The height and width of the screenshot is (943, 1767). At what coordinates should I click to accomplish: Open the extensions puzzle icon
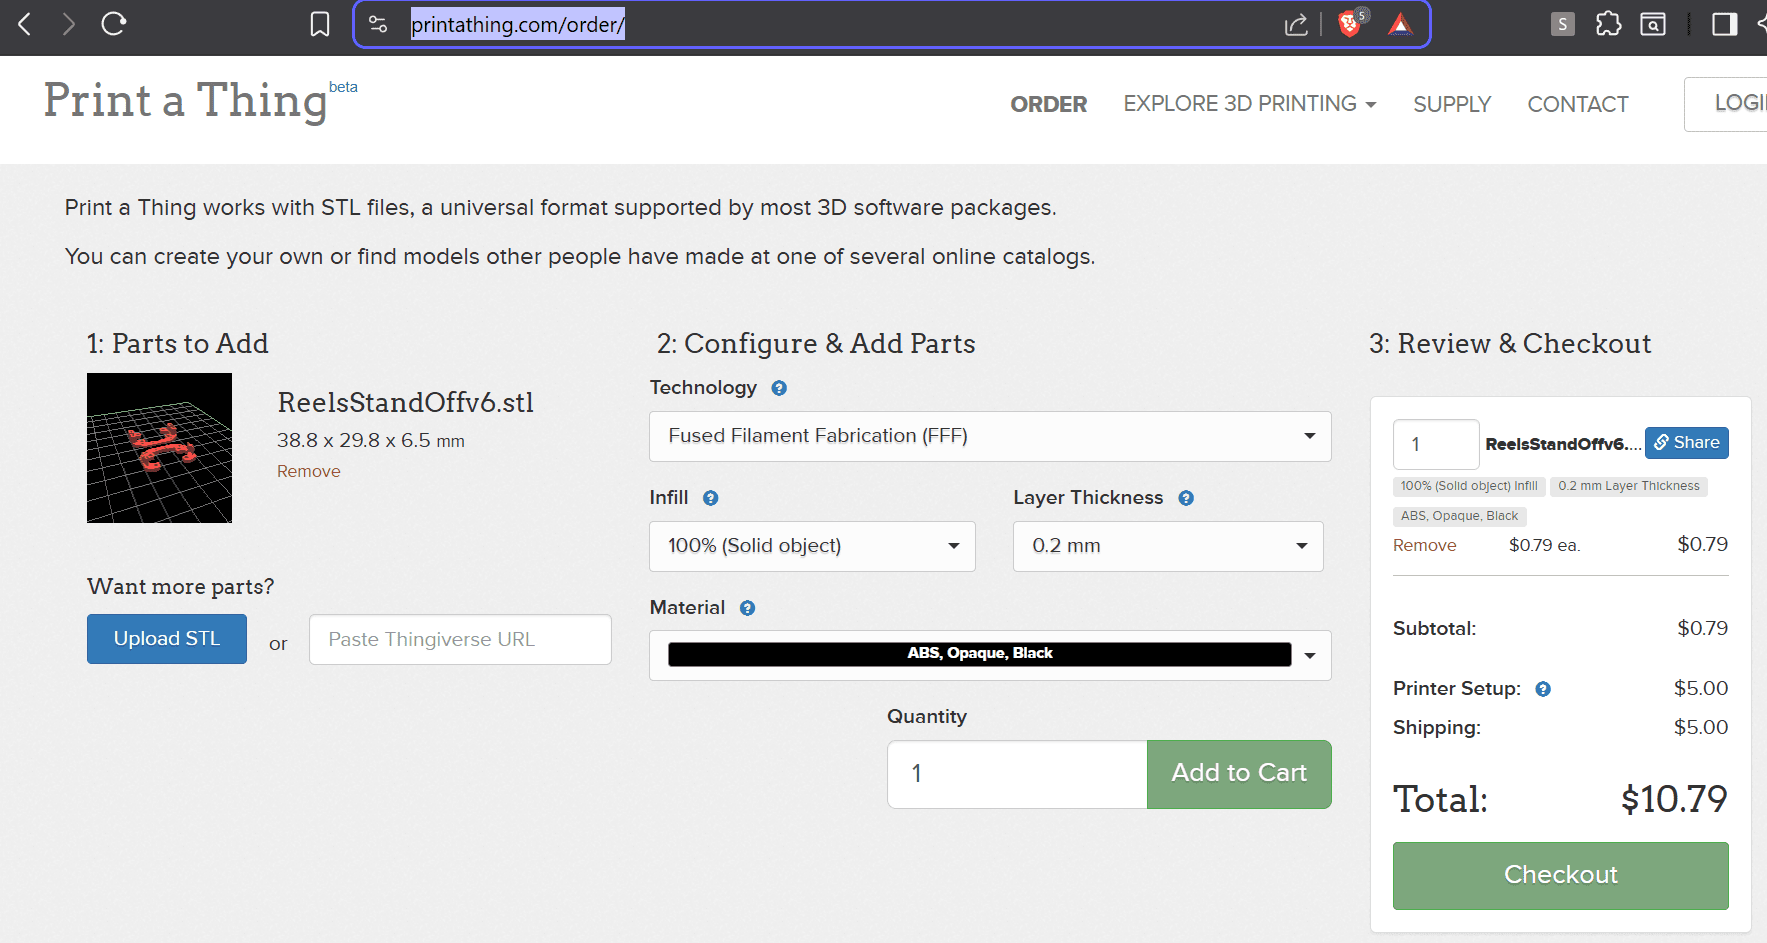(x=1608, y=23)
